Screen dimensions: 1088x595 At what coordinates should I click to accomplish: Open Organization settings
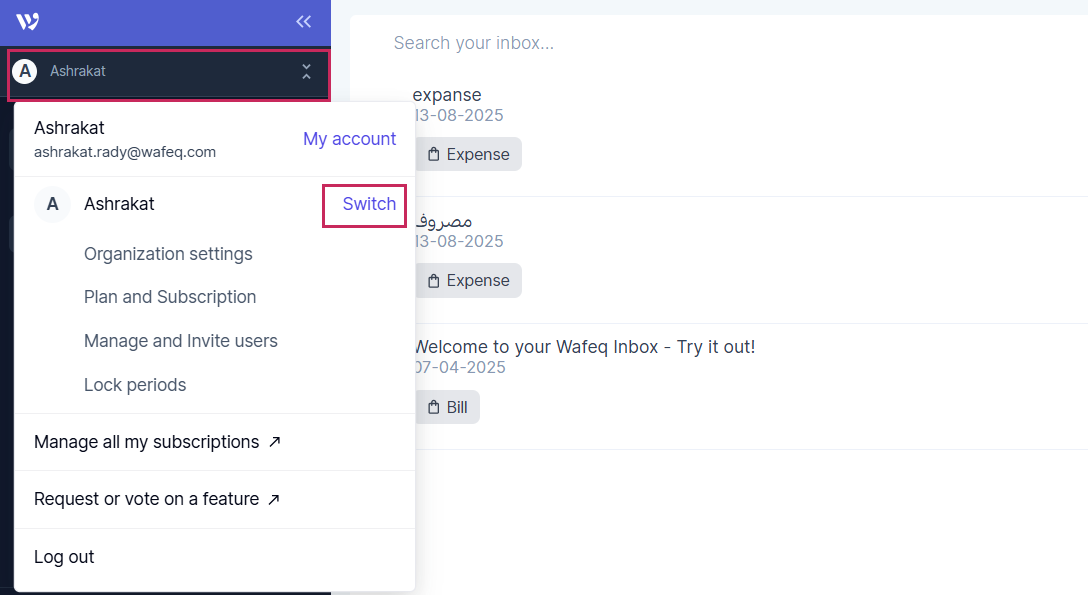tap(168, 254)
